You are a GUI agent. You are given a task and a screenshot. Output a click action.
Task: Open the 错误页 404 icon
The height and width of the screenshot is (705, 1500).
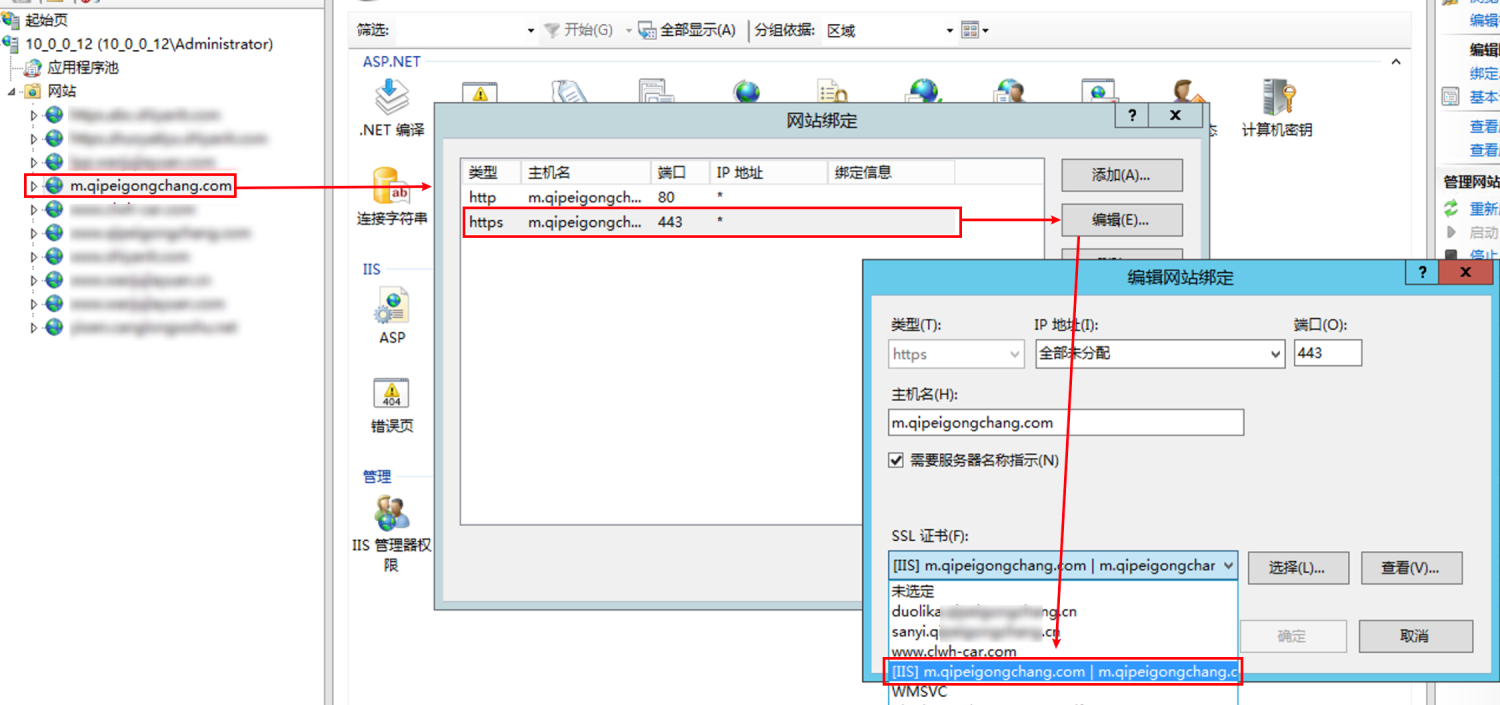click(391, 394)
